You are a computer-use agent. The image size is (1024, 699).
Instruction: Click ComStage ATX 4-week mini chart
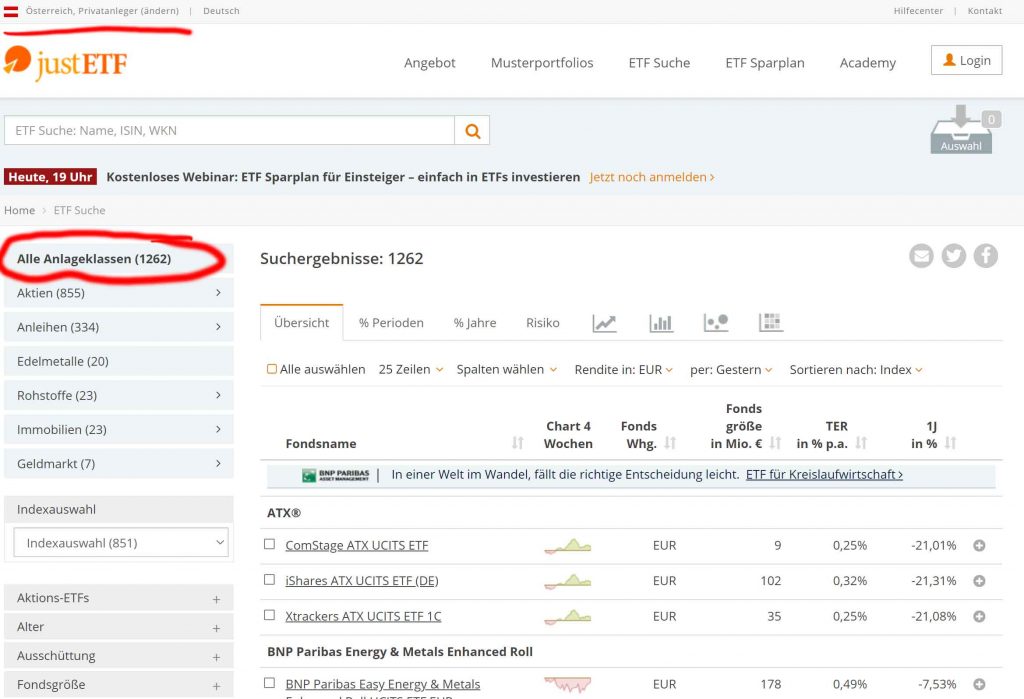coord(568,545)
